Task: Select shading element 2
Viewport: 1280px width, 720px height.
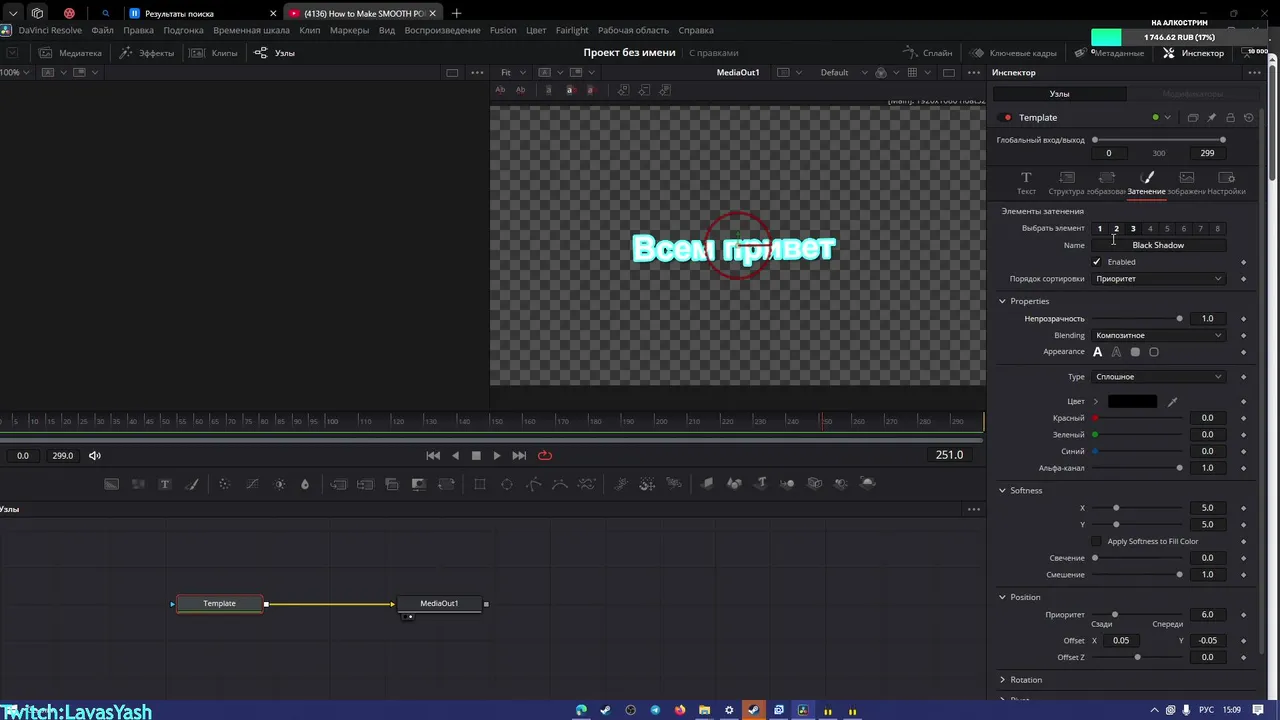Action: pyautogui.click(x=1116, y=229)
